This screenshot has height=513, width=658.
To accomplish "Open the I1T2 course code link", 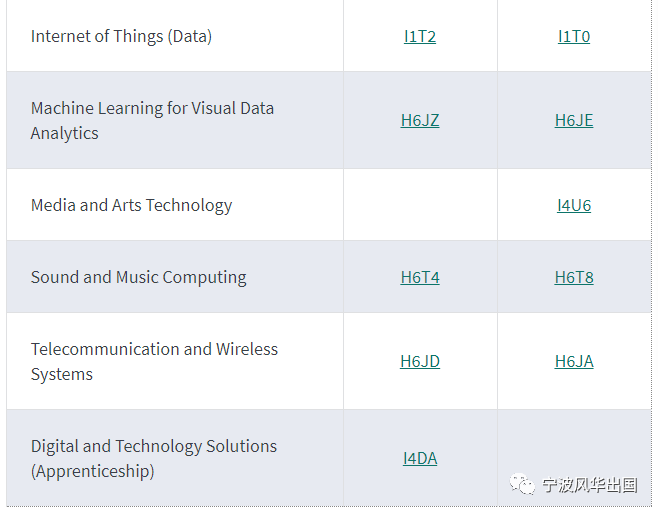I will [x=420, y=37].
